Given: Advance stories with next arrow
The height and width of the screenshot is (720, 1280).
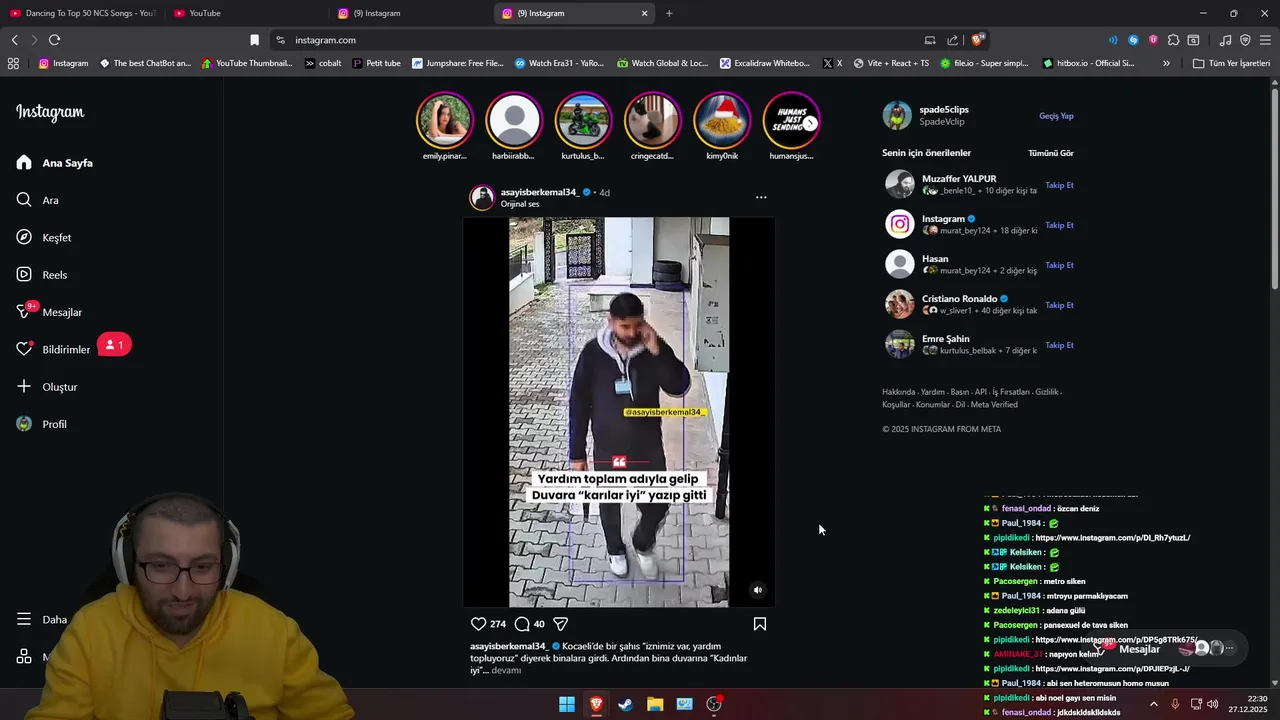Looking at the screenshot, I should [810, 123].
